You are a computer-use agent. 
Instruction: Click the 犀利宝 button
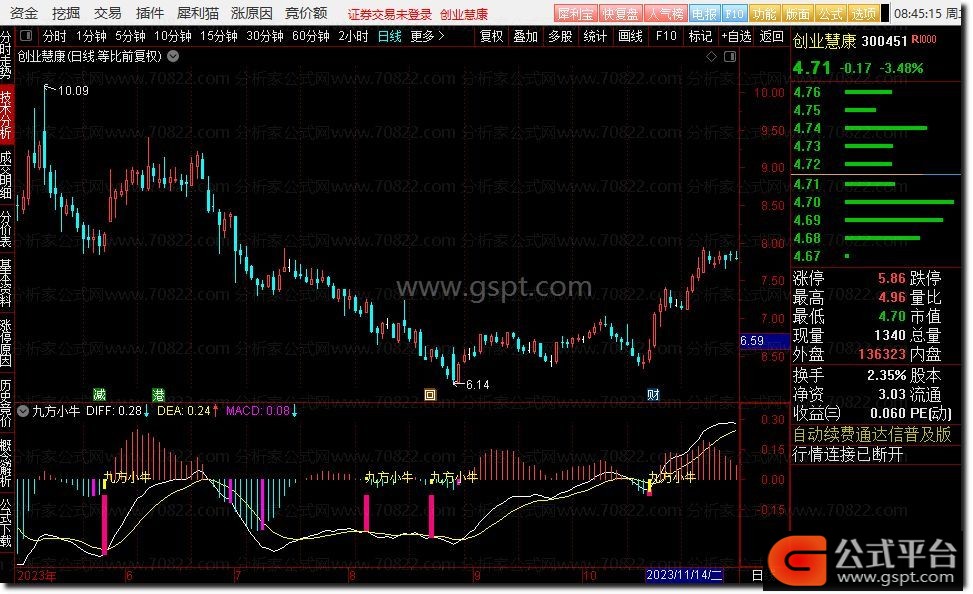pyautogui.click(x=575, y=14)
